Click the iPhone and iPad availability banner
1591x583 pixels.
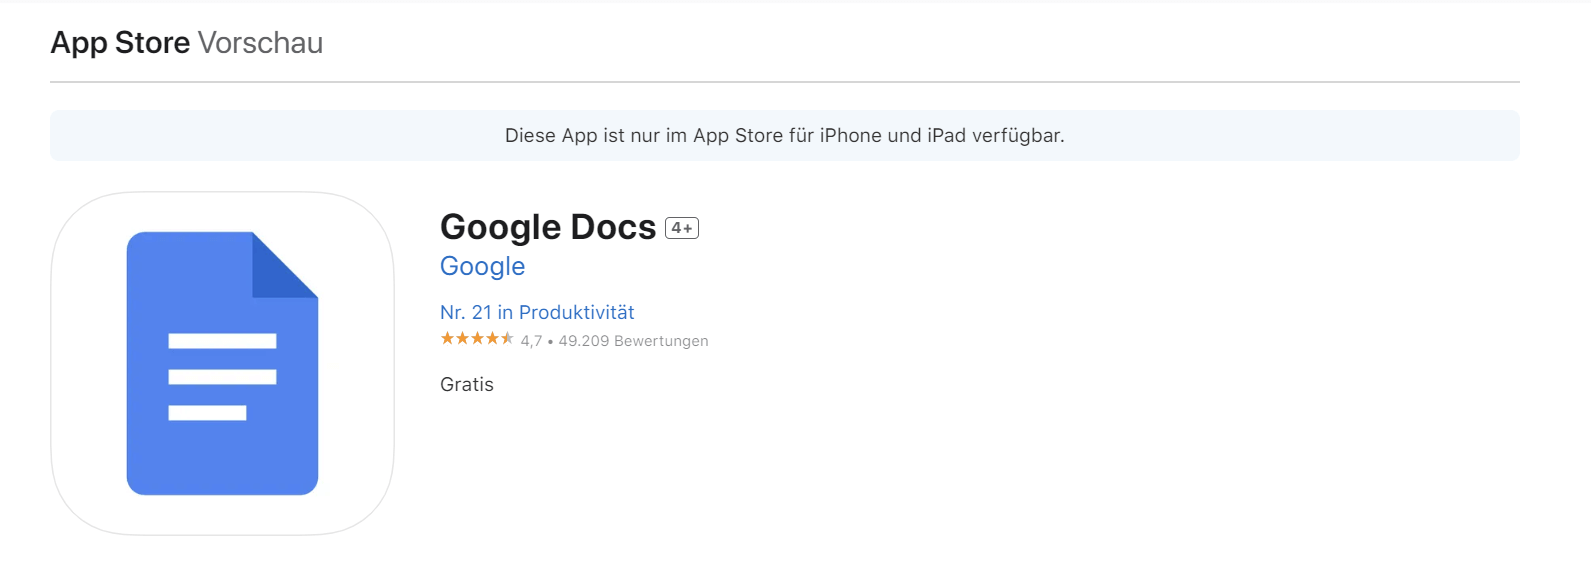pos(784,136)
